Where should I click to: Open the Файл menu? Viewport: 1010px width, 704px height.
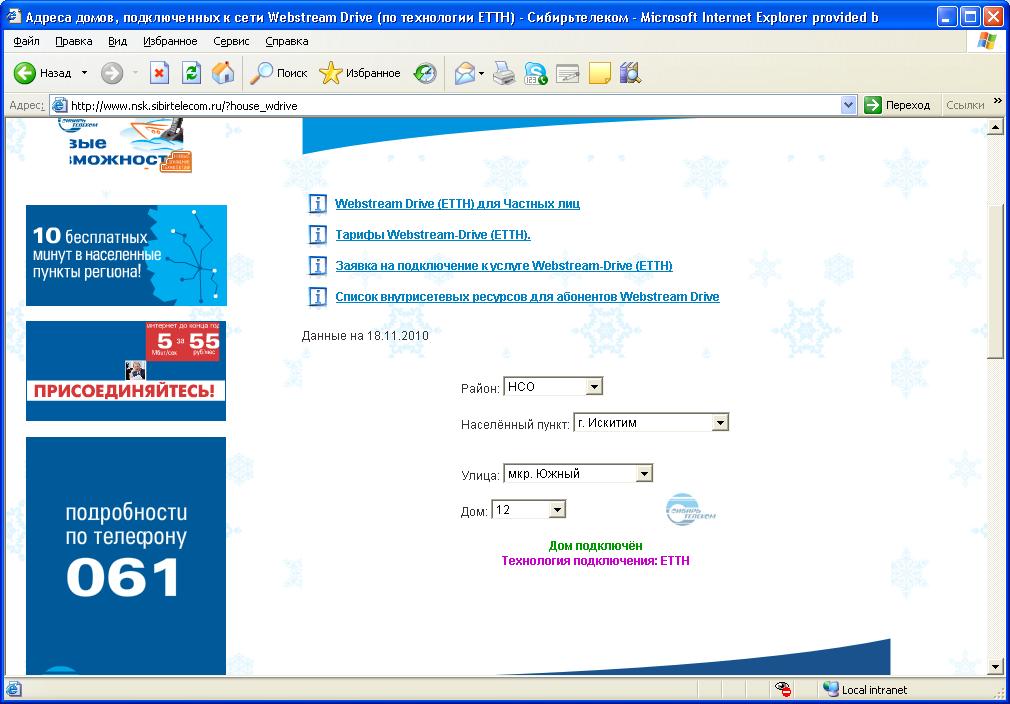pos(26,41)
